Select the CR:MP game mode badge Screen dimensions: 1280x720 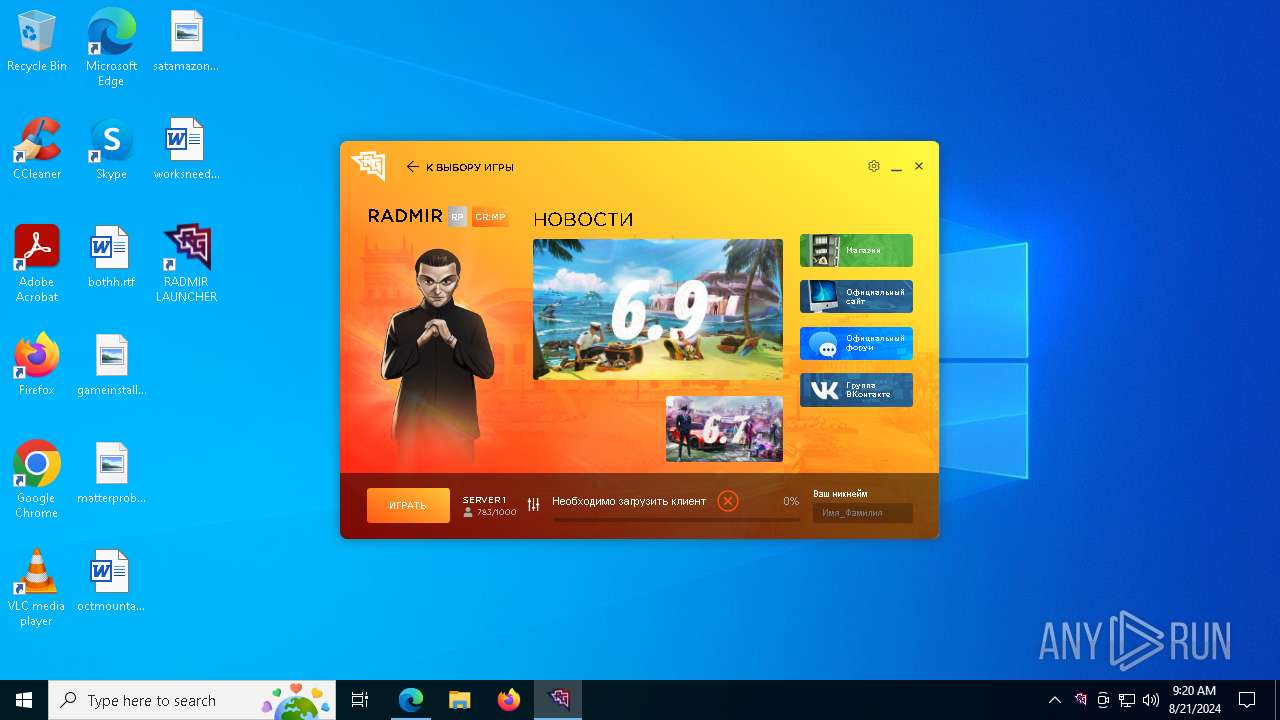pyautogui.click(x=490, y=217)
